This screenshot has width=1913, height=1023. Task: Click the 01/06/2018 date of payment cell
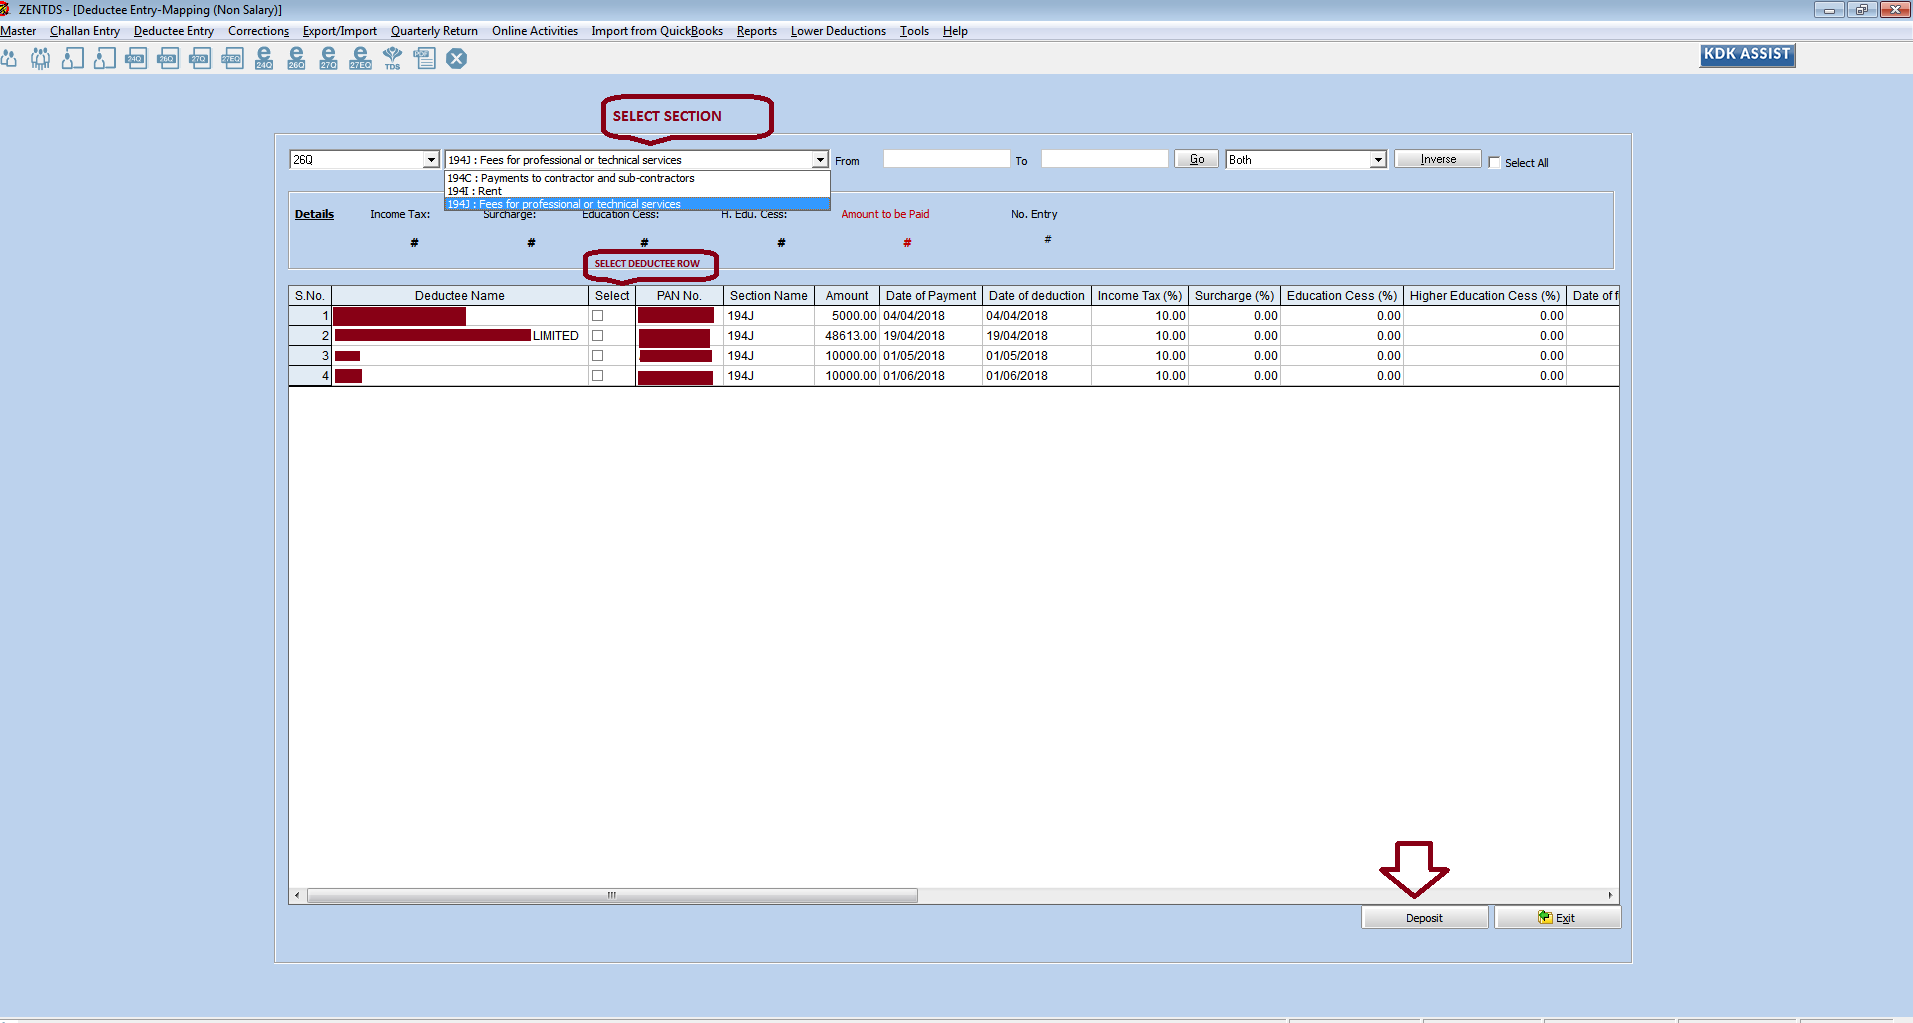click(x=930, y=376)
